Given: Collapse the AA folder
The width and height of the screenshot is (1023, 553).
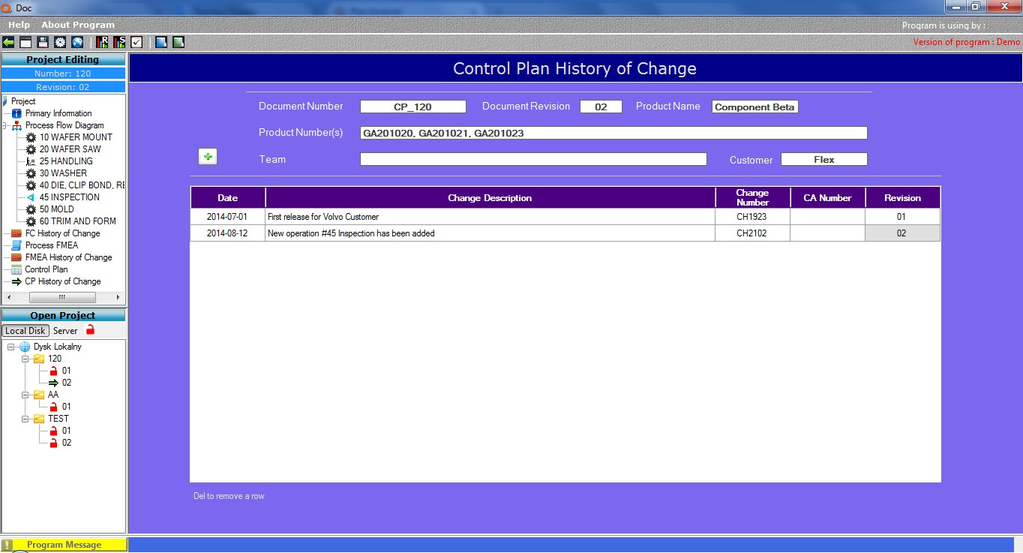Looking at the screenshot, I should pyautogui.click(x=25, y=395).
